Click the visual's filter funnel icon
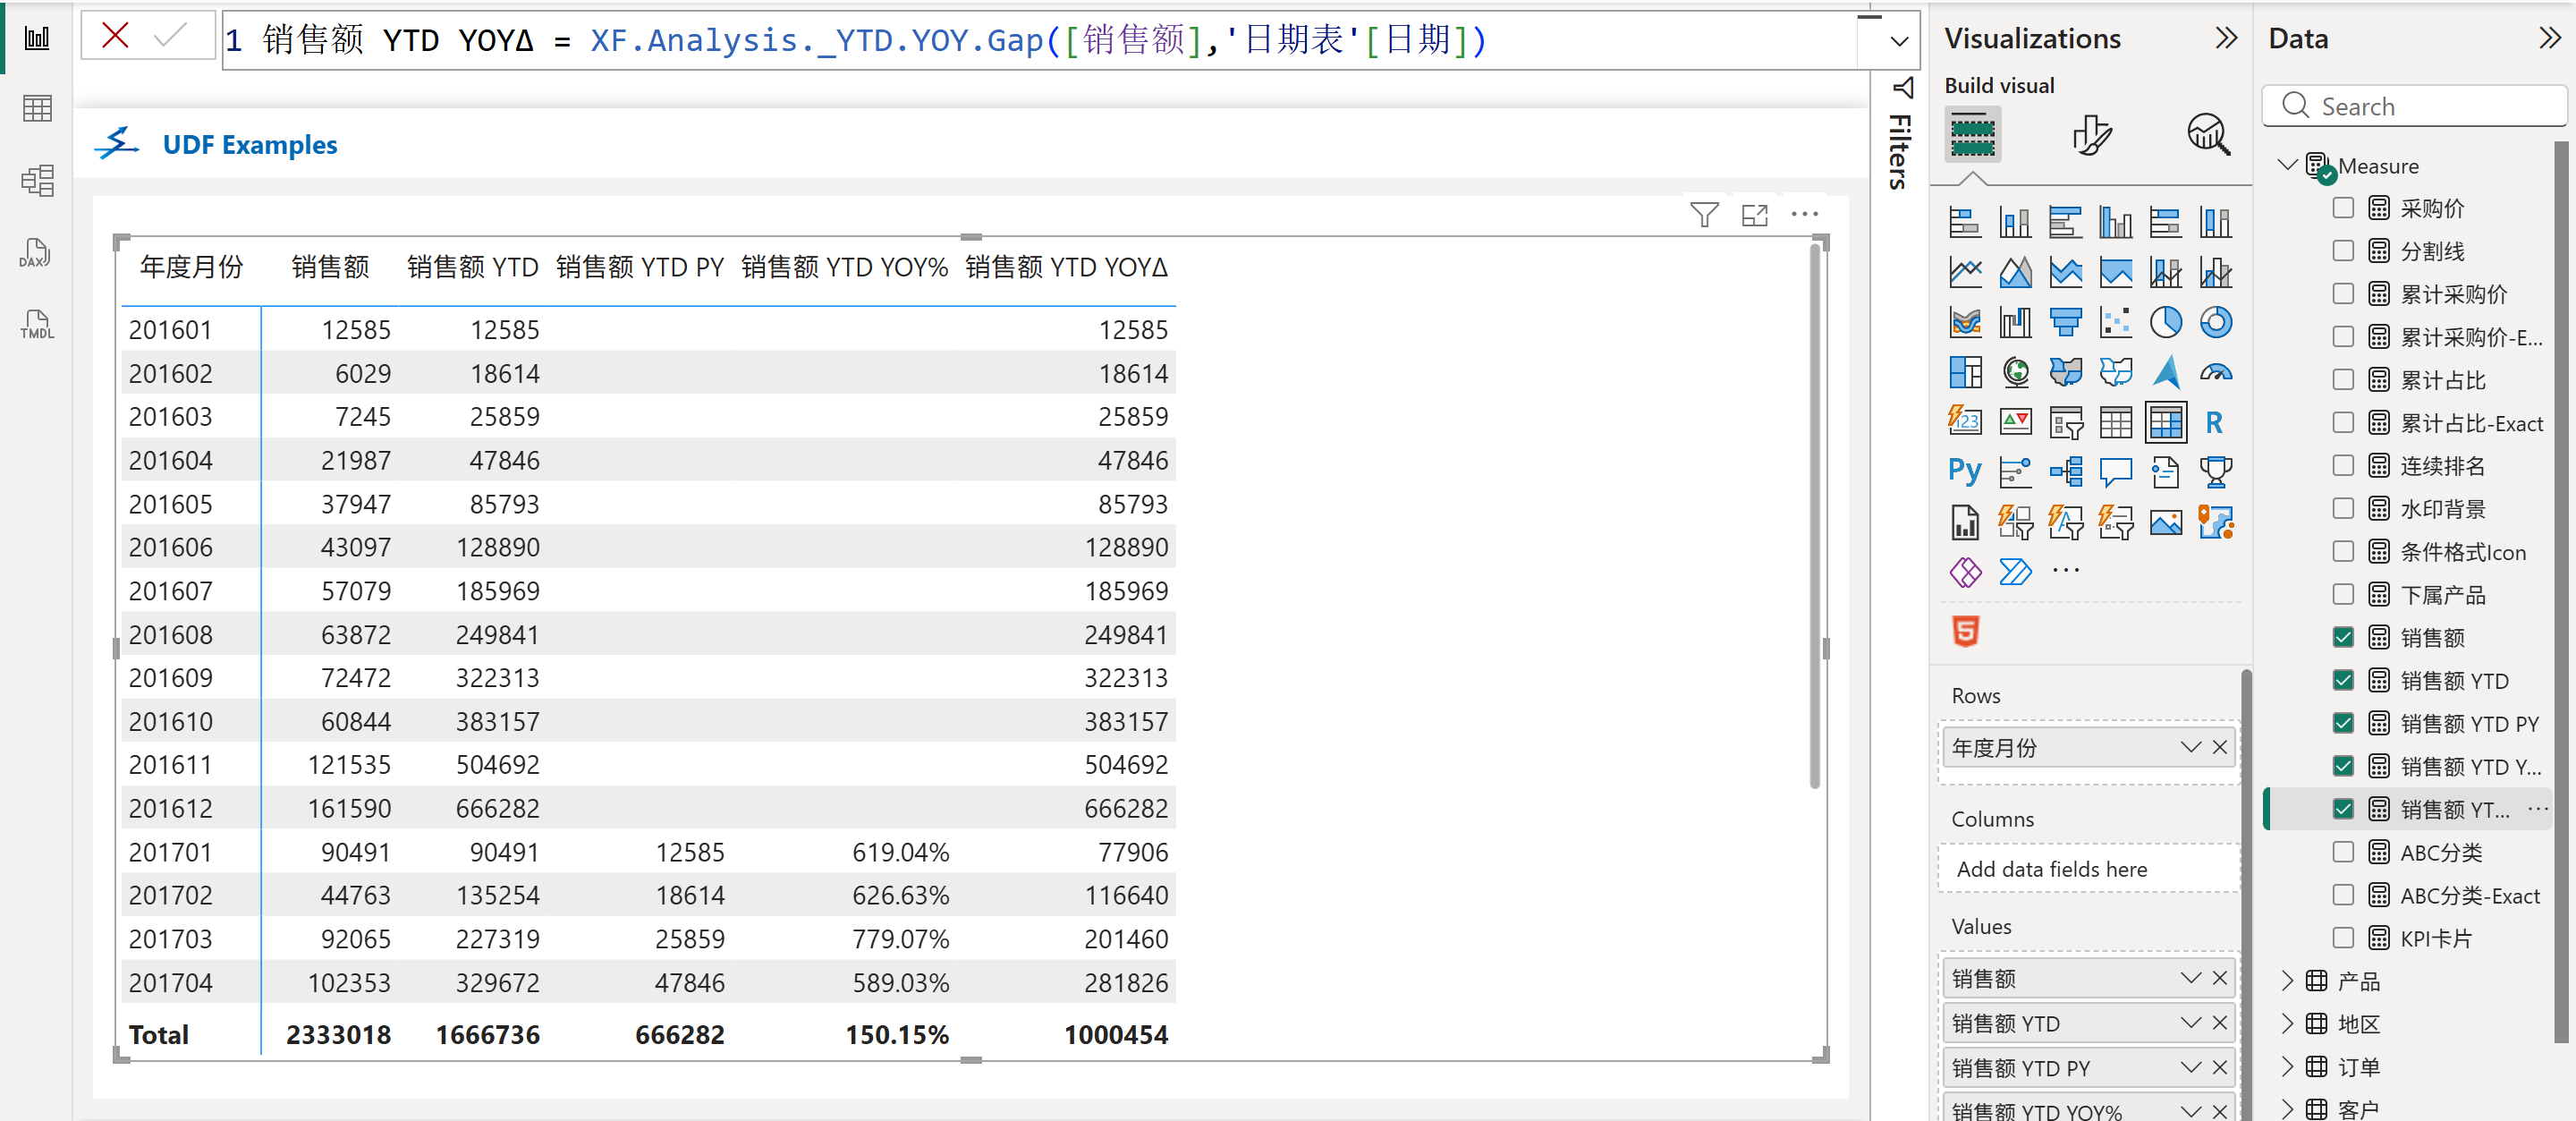2576x1121 pixels. tap(1703, 215)
